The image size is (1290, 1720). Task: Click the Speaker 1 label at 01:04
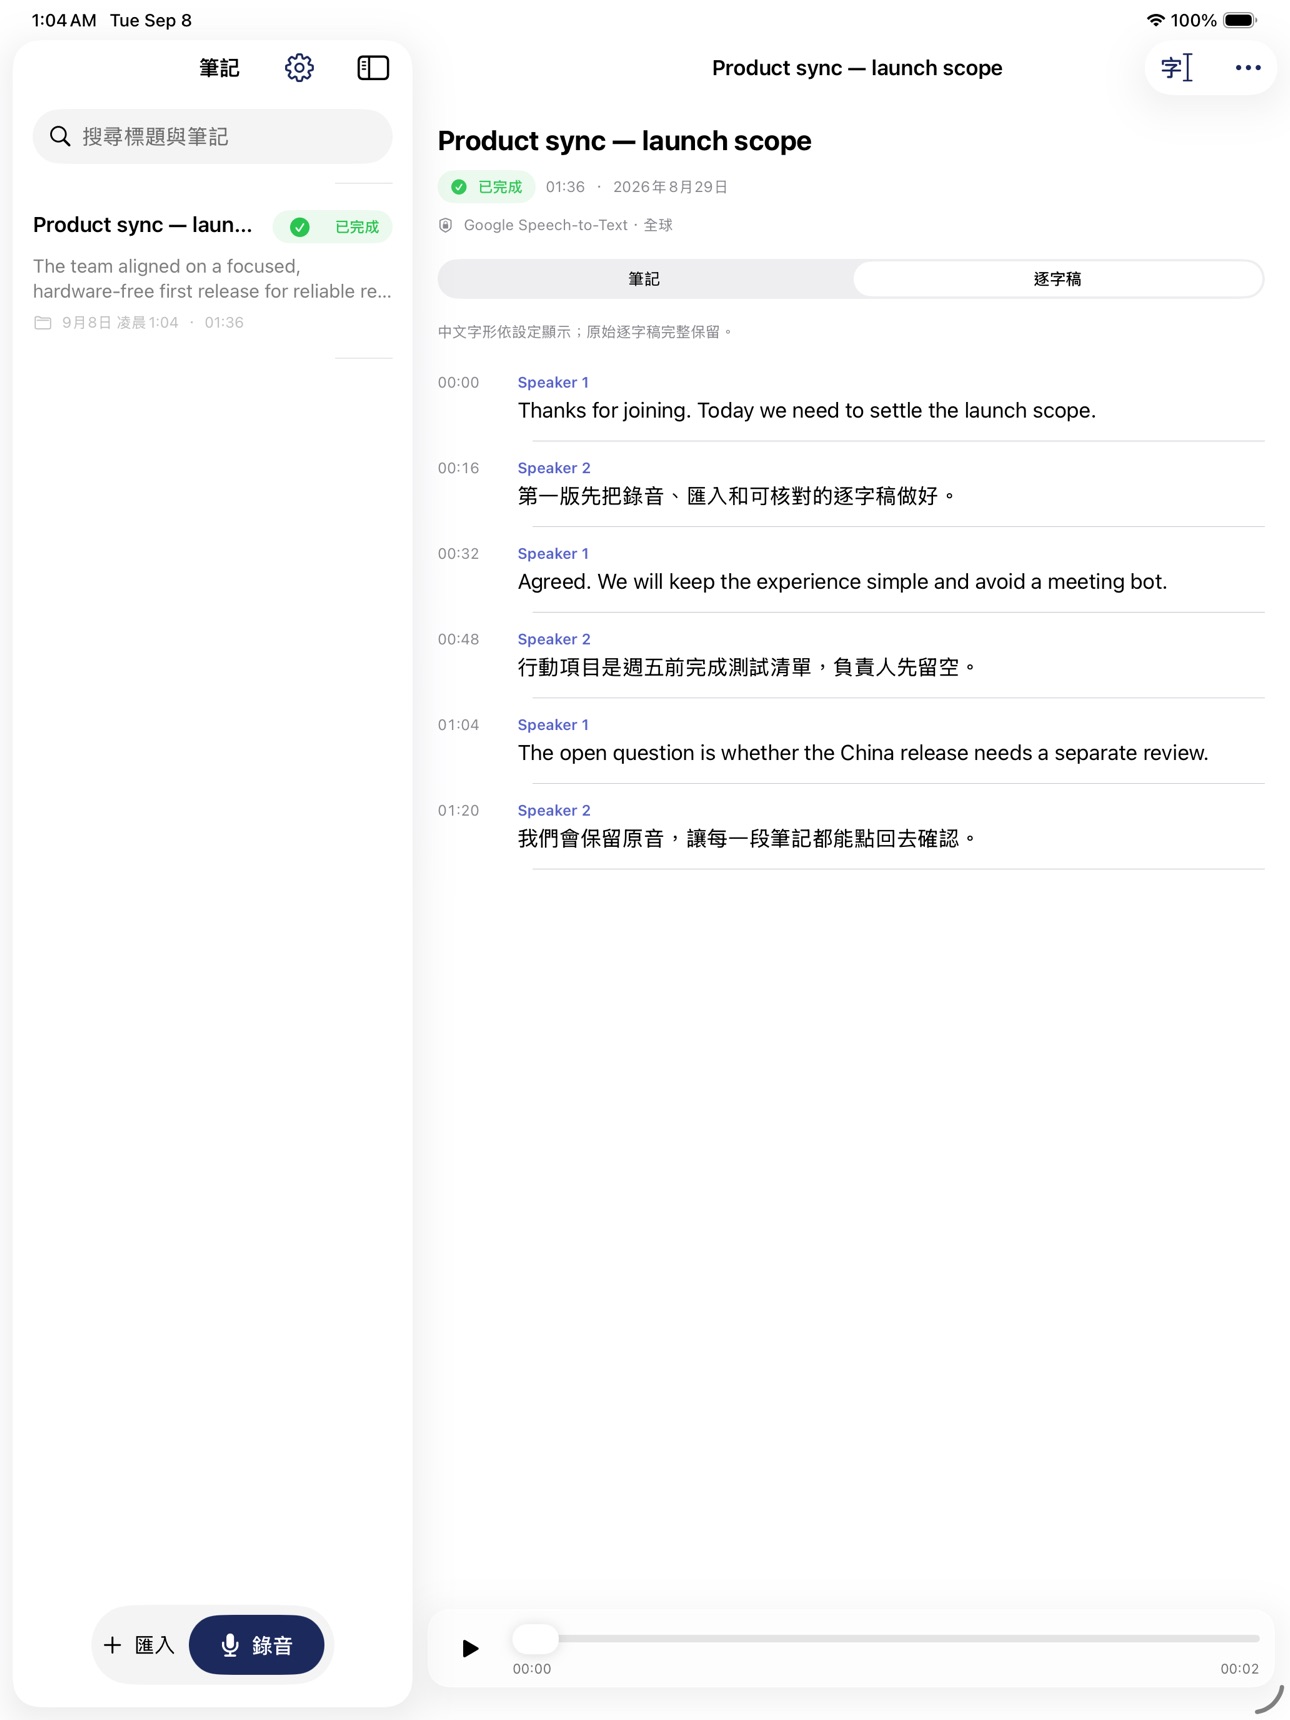[553, 725]
